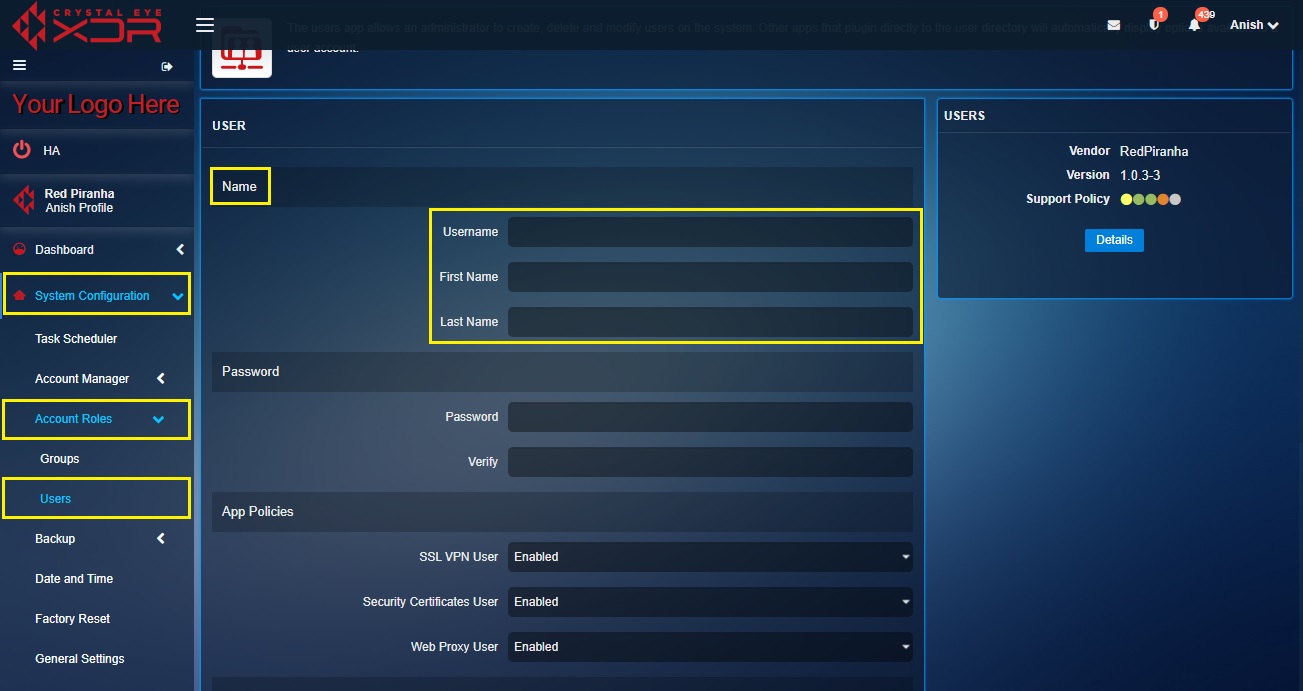Click the Users app icon in header
The width and height of the screenshot is (1303, 691).
(x=242, y=47)
